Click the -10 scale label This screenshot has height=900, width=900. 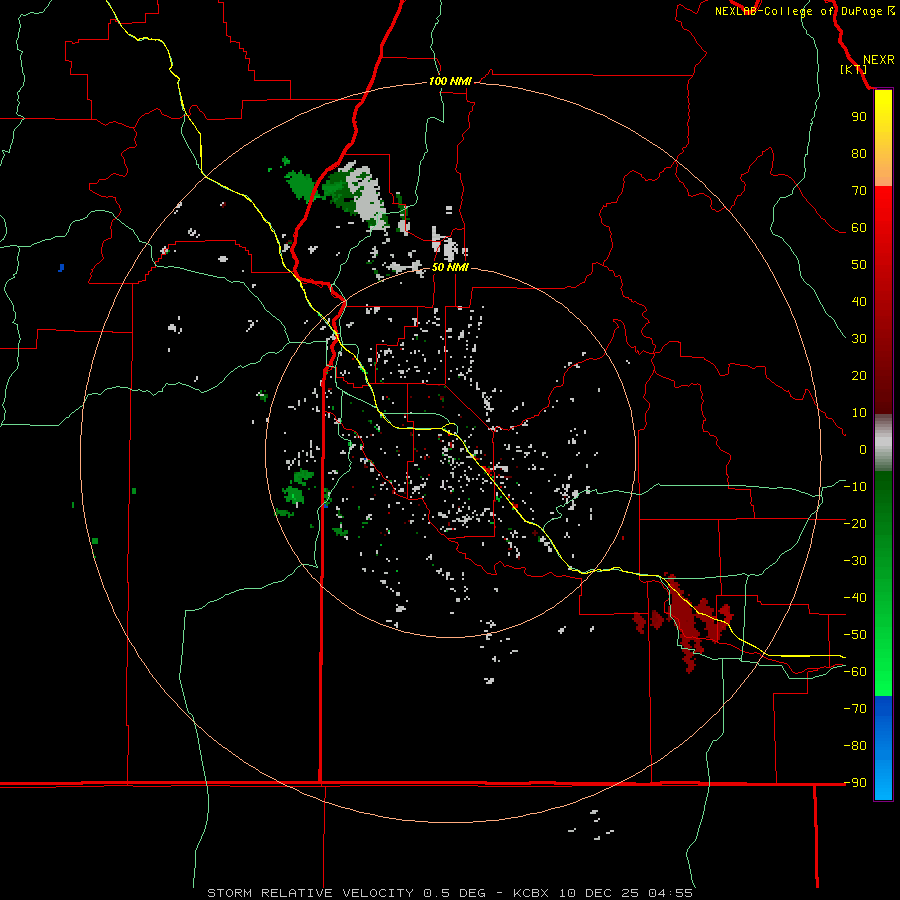(855, 487)
